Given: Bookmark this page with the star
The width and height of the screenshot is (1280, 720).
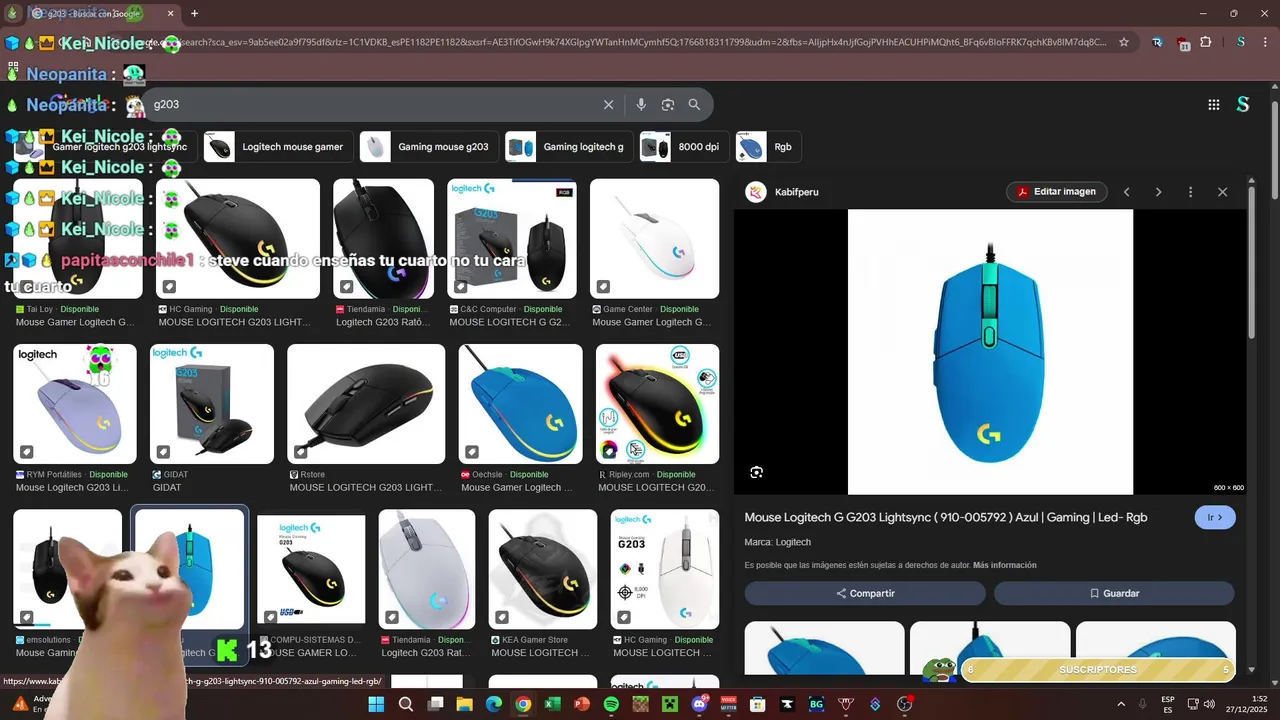Looking at the screenshot, I should [x=1124, y=42].
